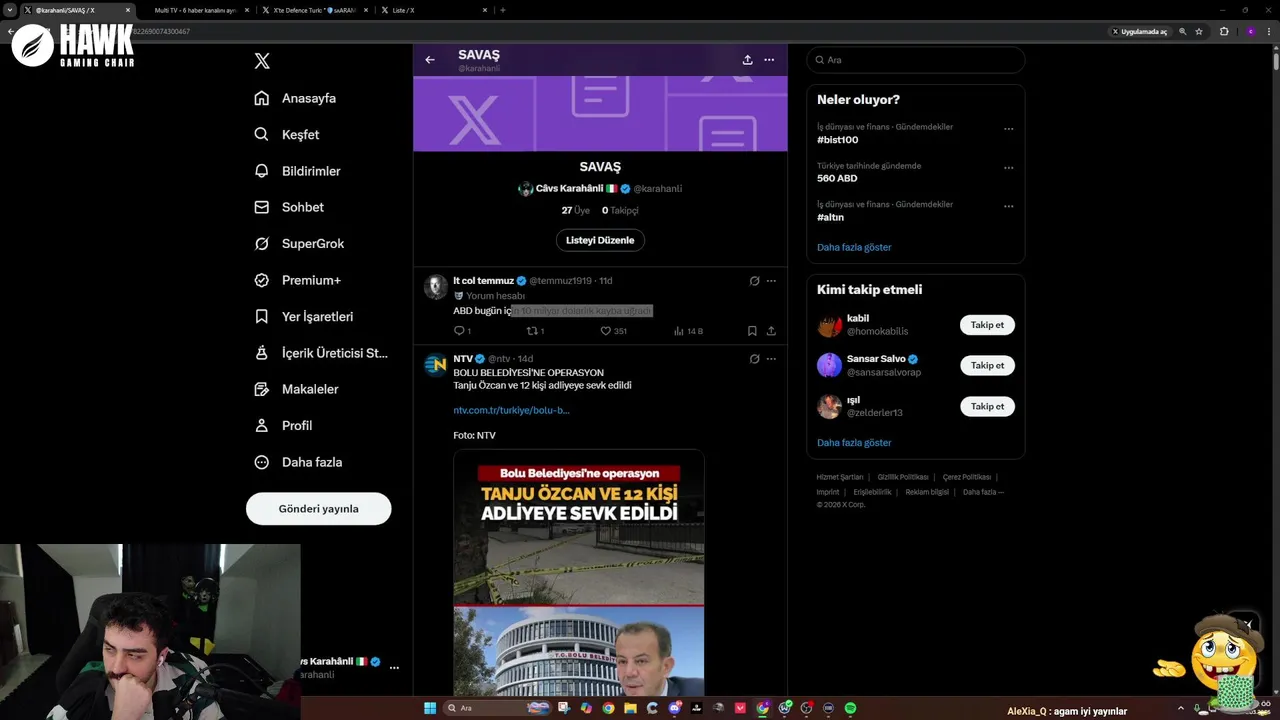Open the browser tab search dropdown
Screen dimensions: 1280x720
tap(10, 10)
